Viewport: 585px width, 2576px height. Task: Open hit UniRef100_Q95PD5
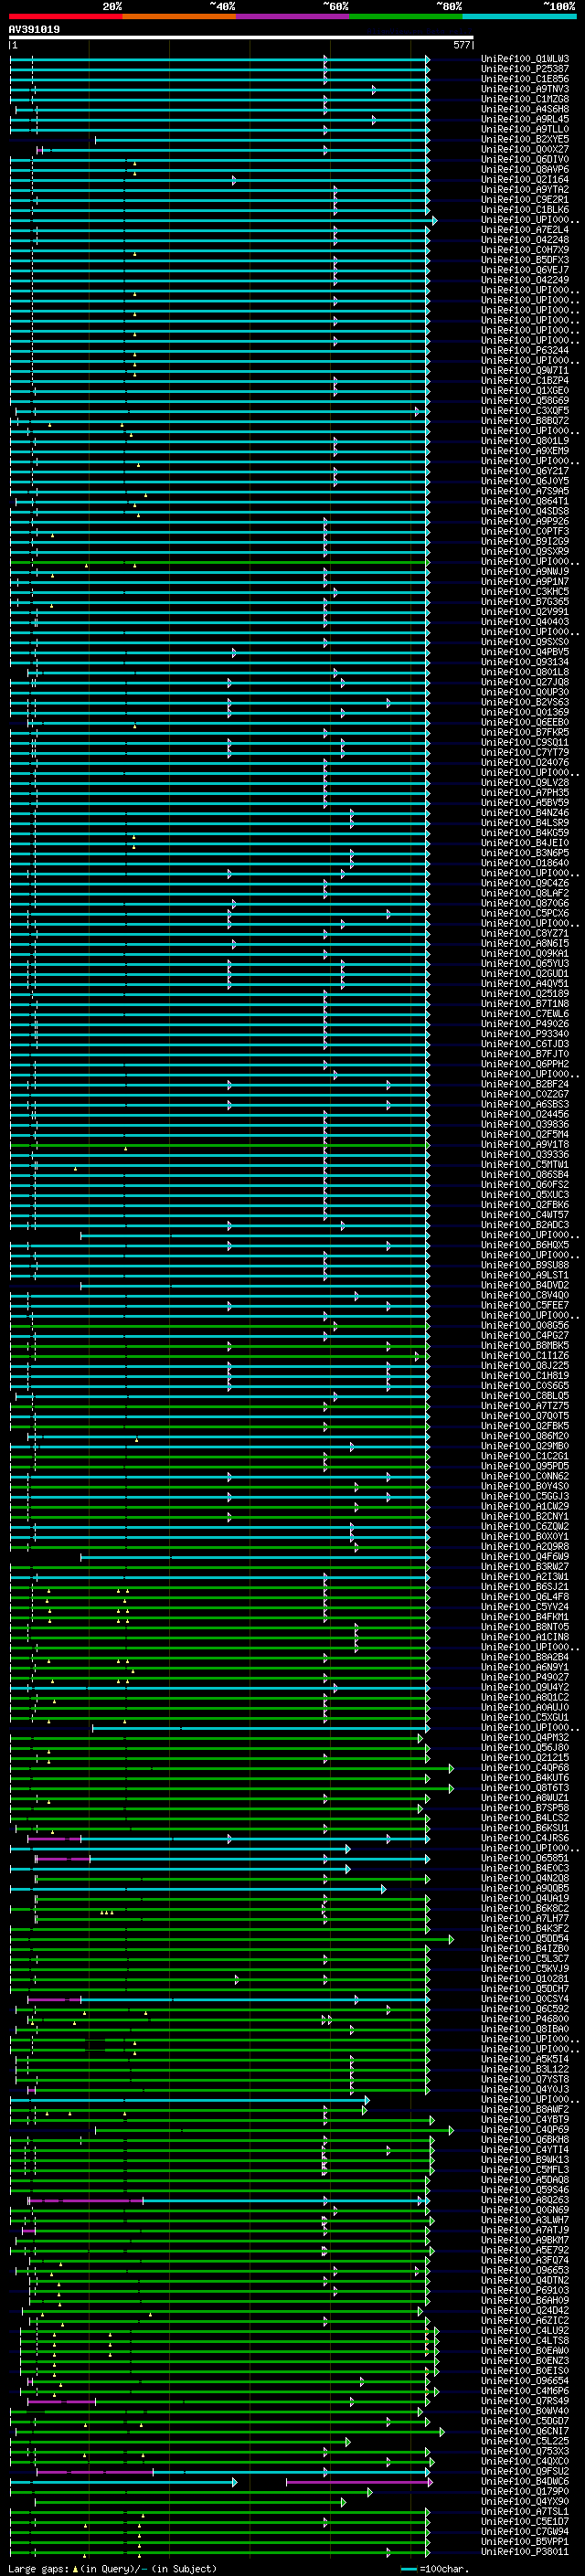point(525,1466)
